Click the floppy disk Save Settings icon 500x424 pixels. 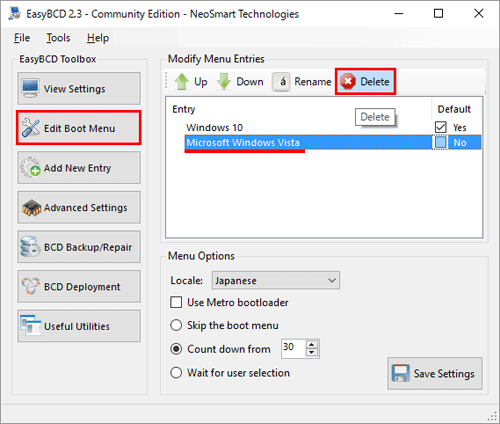click(400, 373)
